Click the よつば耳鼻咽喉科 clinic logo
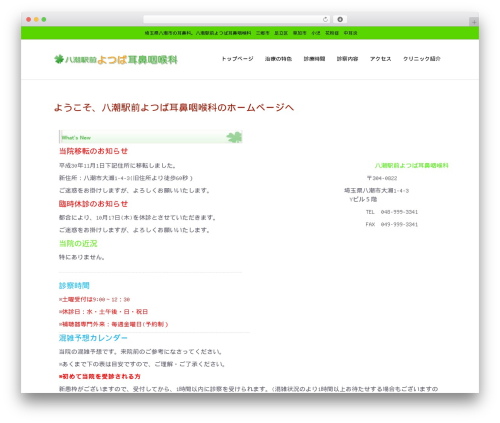 point(116,60)
